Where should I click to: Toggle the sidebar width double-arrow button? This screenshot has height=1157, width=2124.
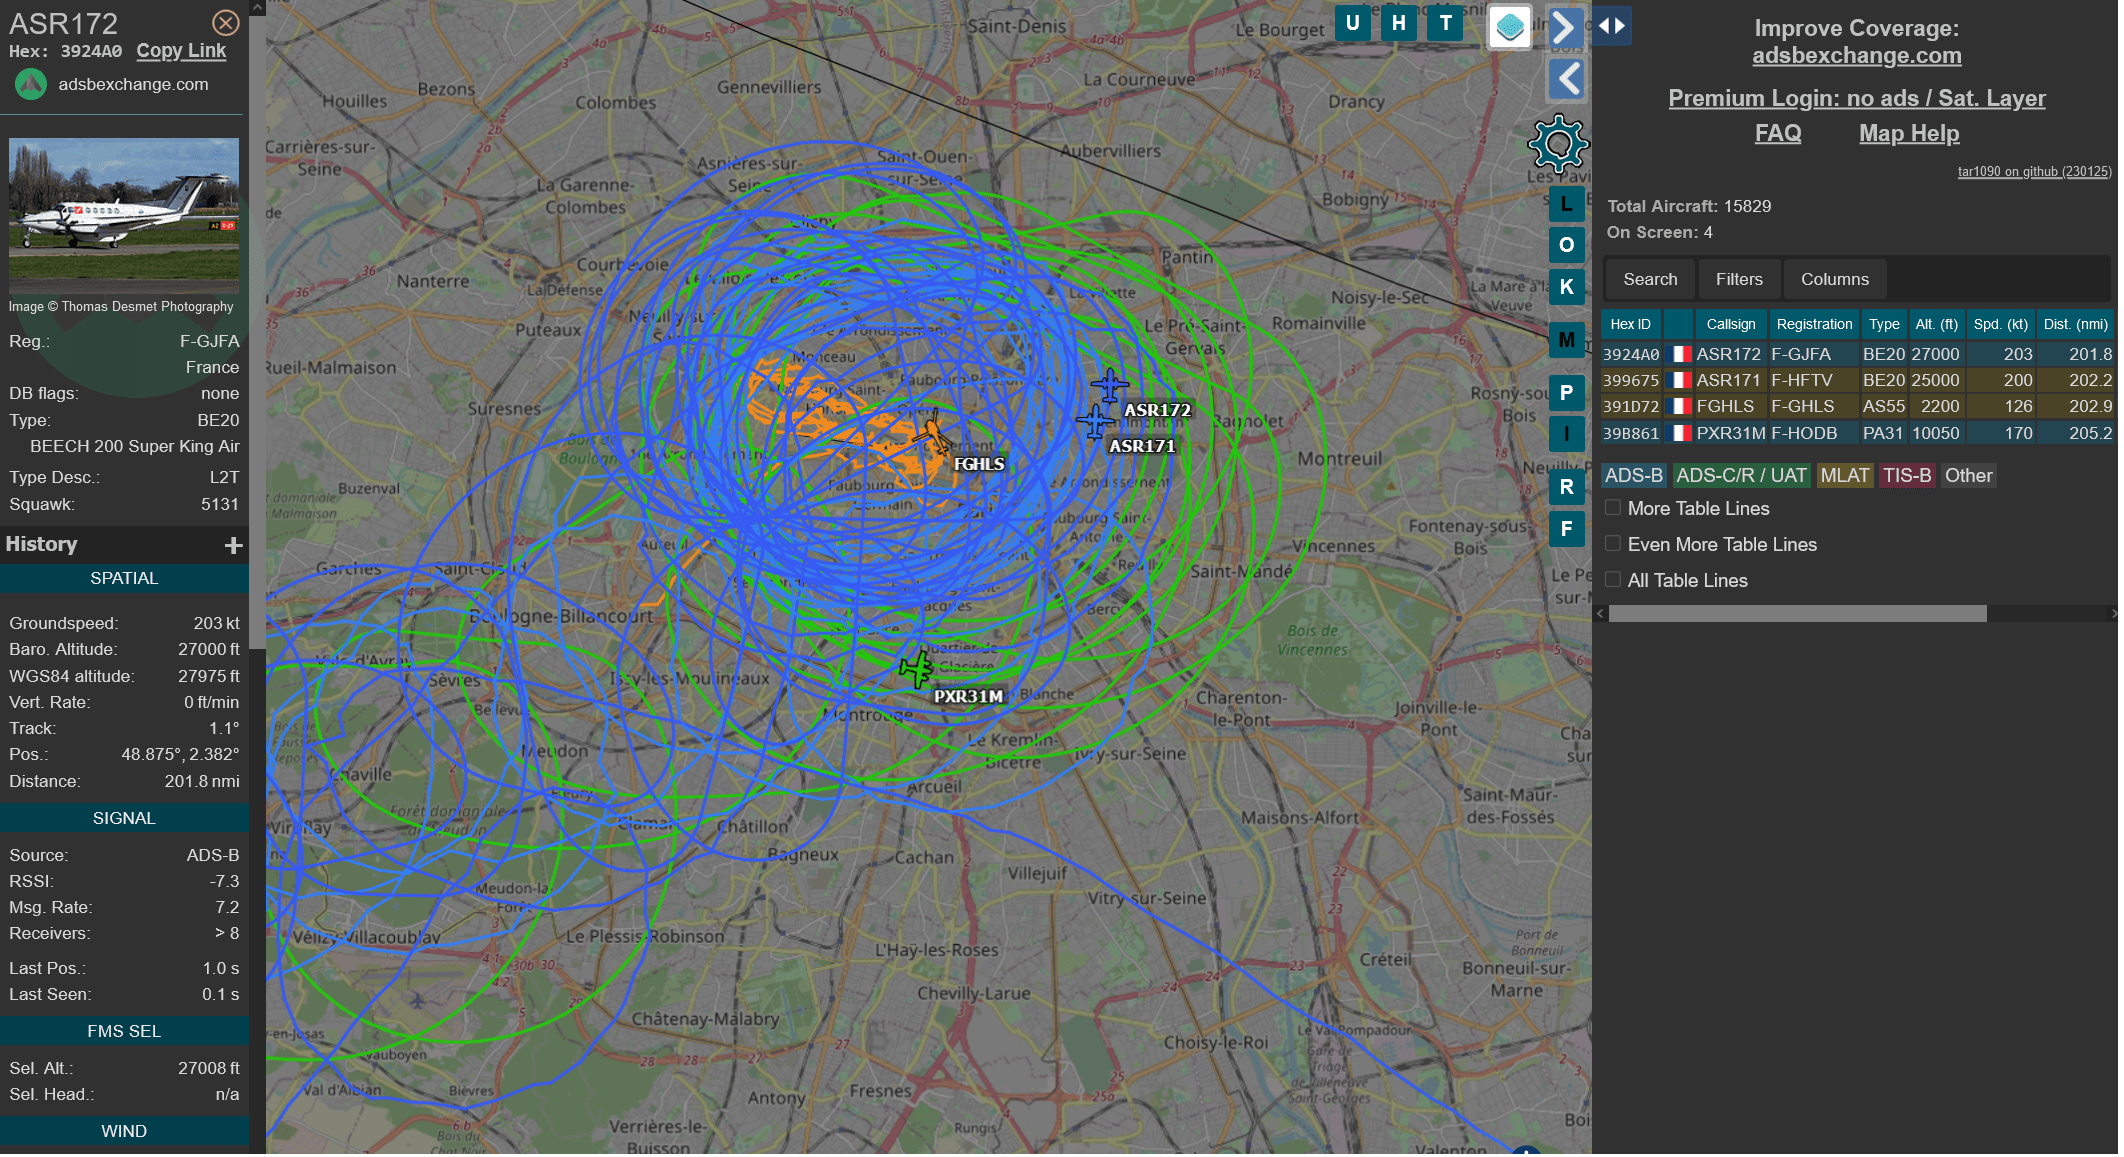coord(1611,26)
